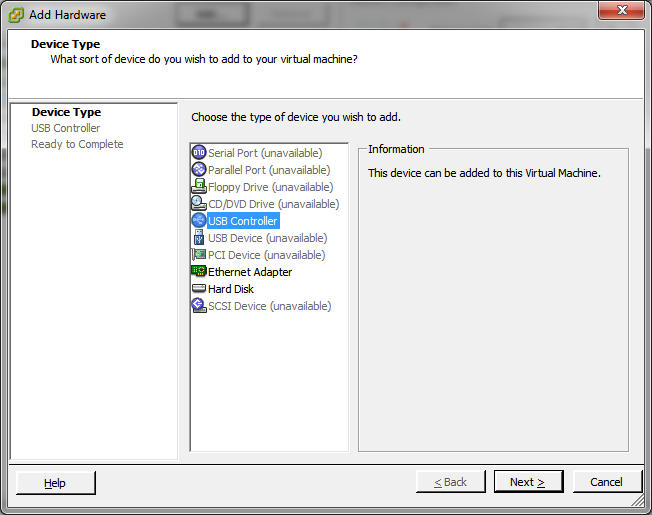Screen dimensions: 652x515
Task: Click the USB Controller icon
Action: pos(198,221)
